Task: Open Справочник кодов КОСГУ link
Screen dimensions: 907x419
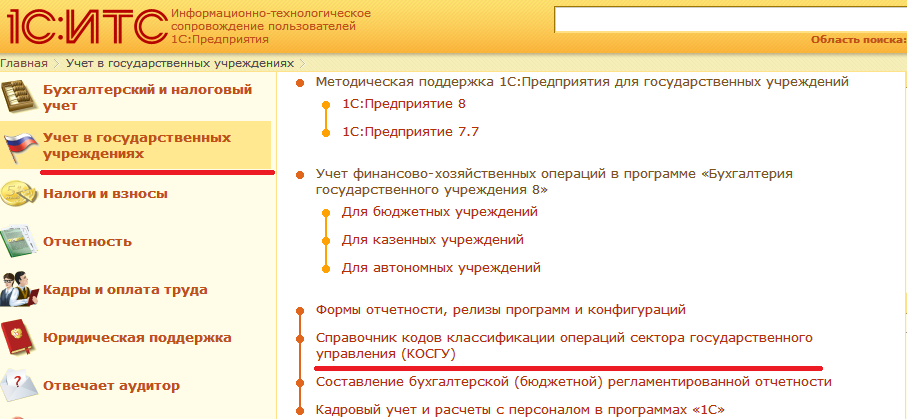Action: [565, 346]
